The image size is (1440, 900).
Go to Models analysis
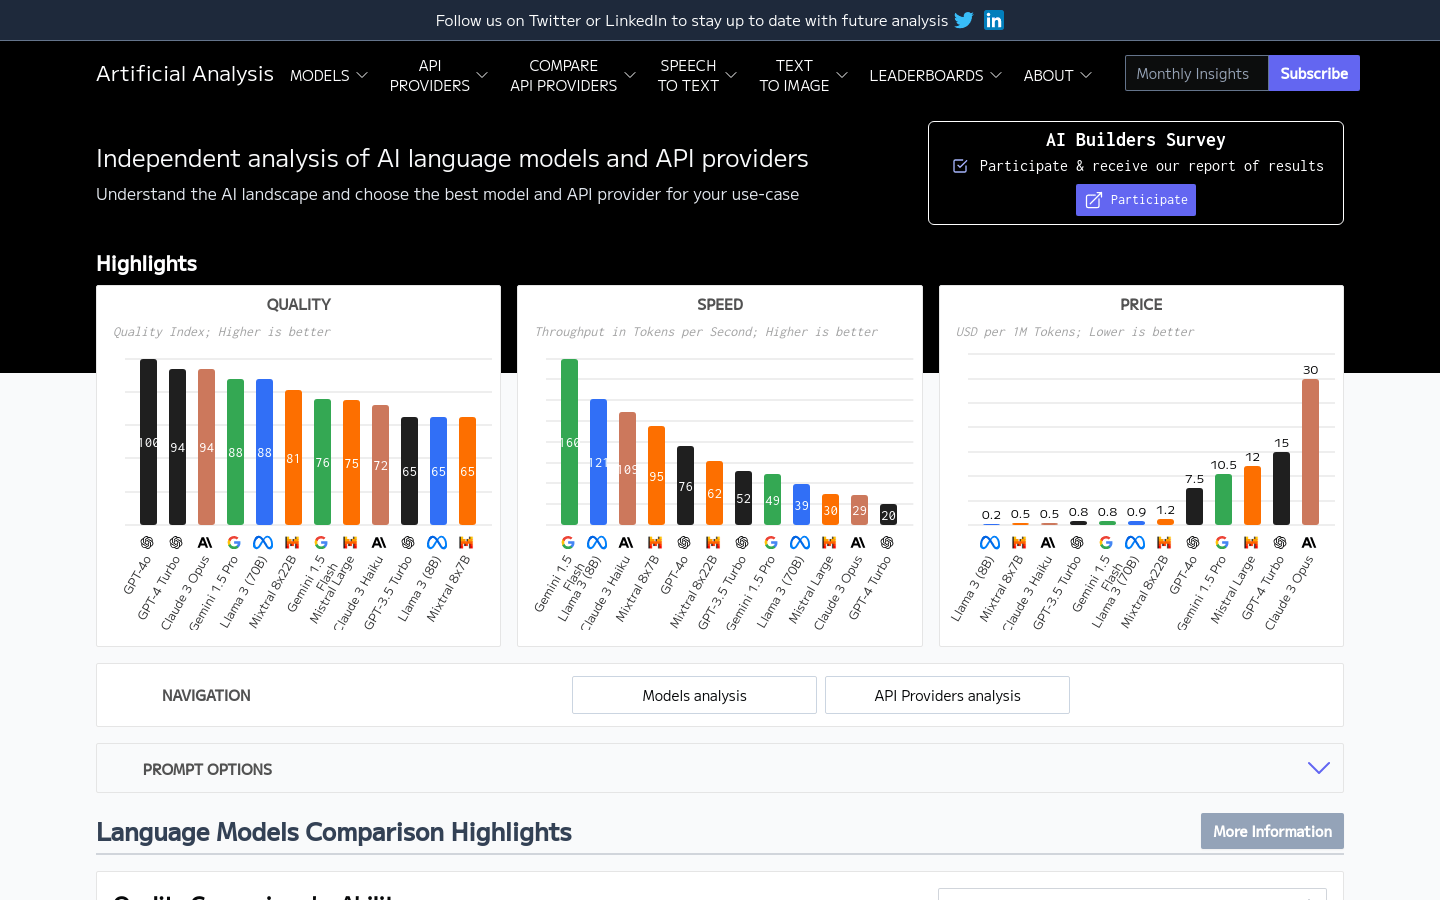(694, 695)
